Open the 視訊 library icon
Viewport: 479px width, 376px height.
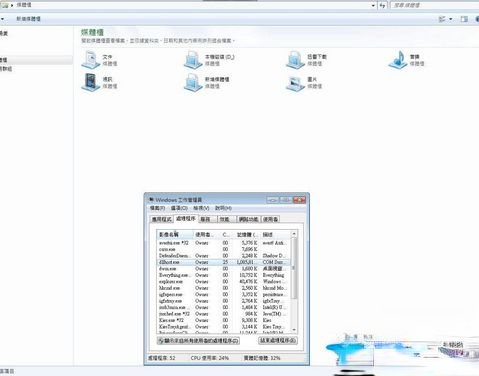click(91, 82)
